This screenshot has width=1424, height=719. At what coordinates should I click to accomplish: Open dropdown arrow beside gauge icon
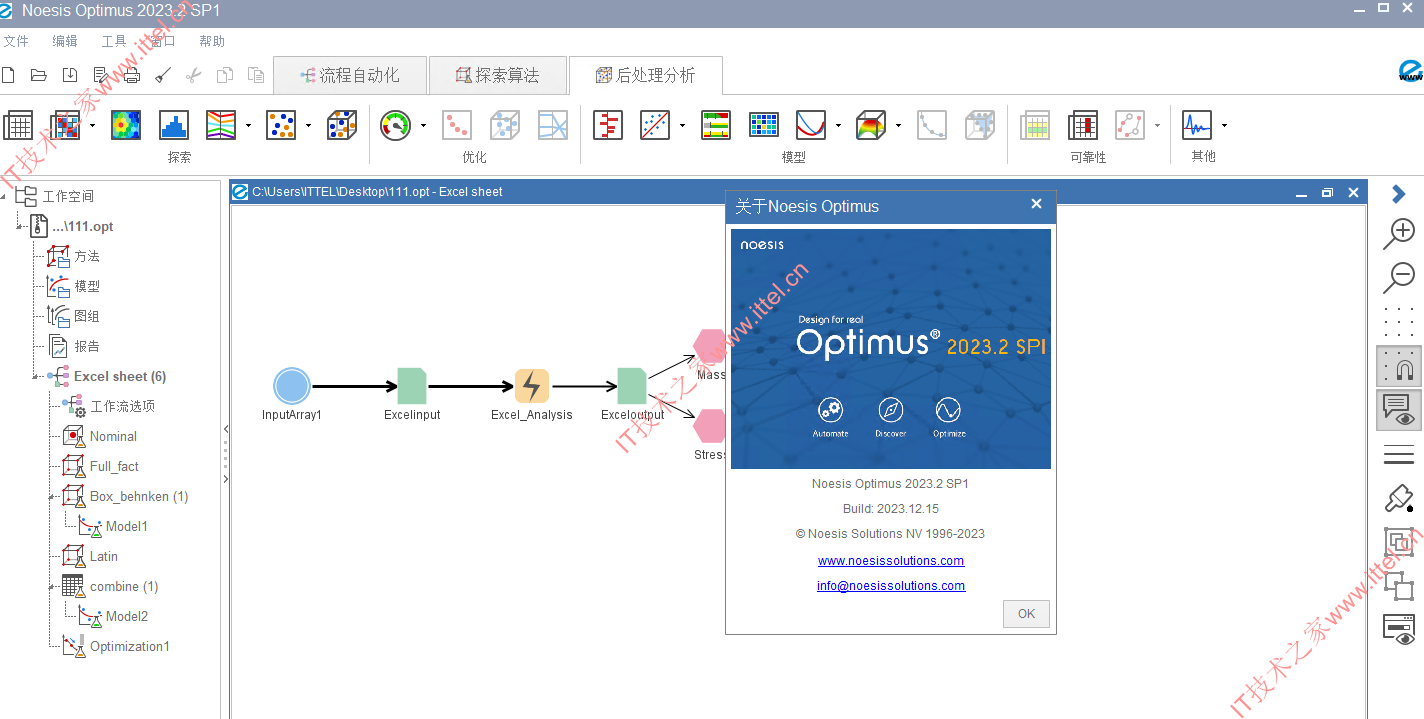coord(423,126)
